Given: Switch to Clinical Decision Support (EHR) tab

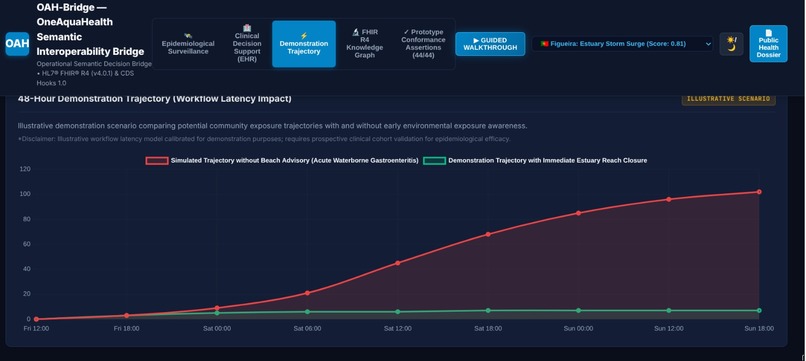Looking at the screenshot, I should point(247,44).
